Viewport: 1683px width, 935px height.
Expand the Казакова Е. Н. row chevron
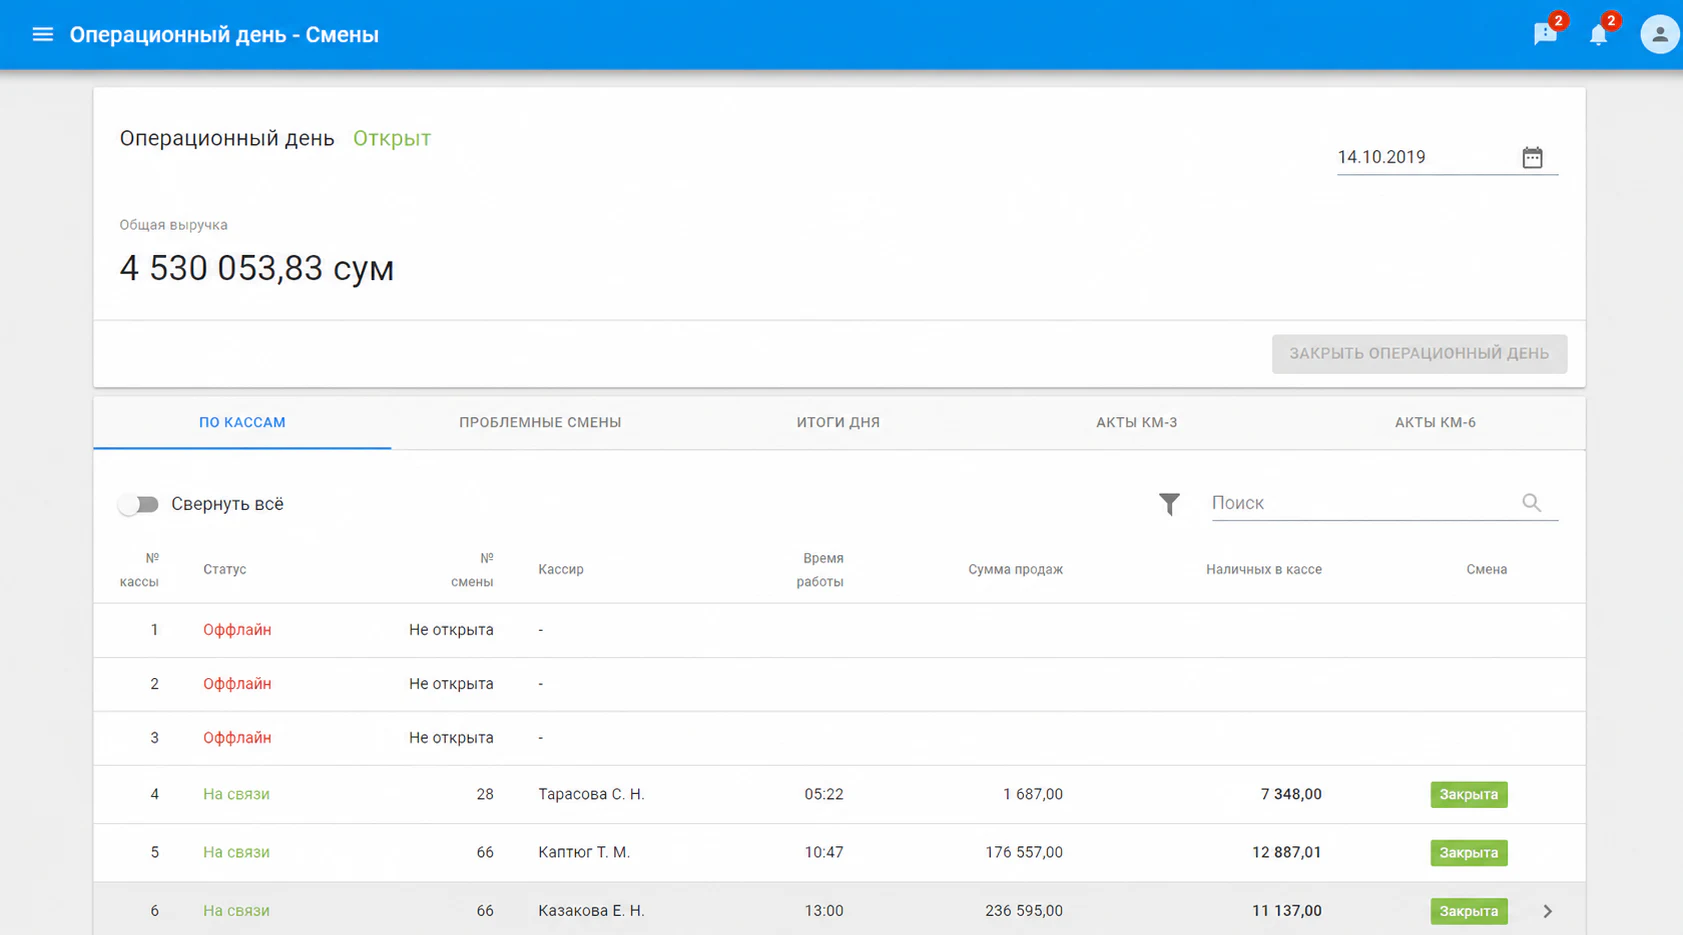point(1547,911)
